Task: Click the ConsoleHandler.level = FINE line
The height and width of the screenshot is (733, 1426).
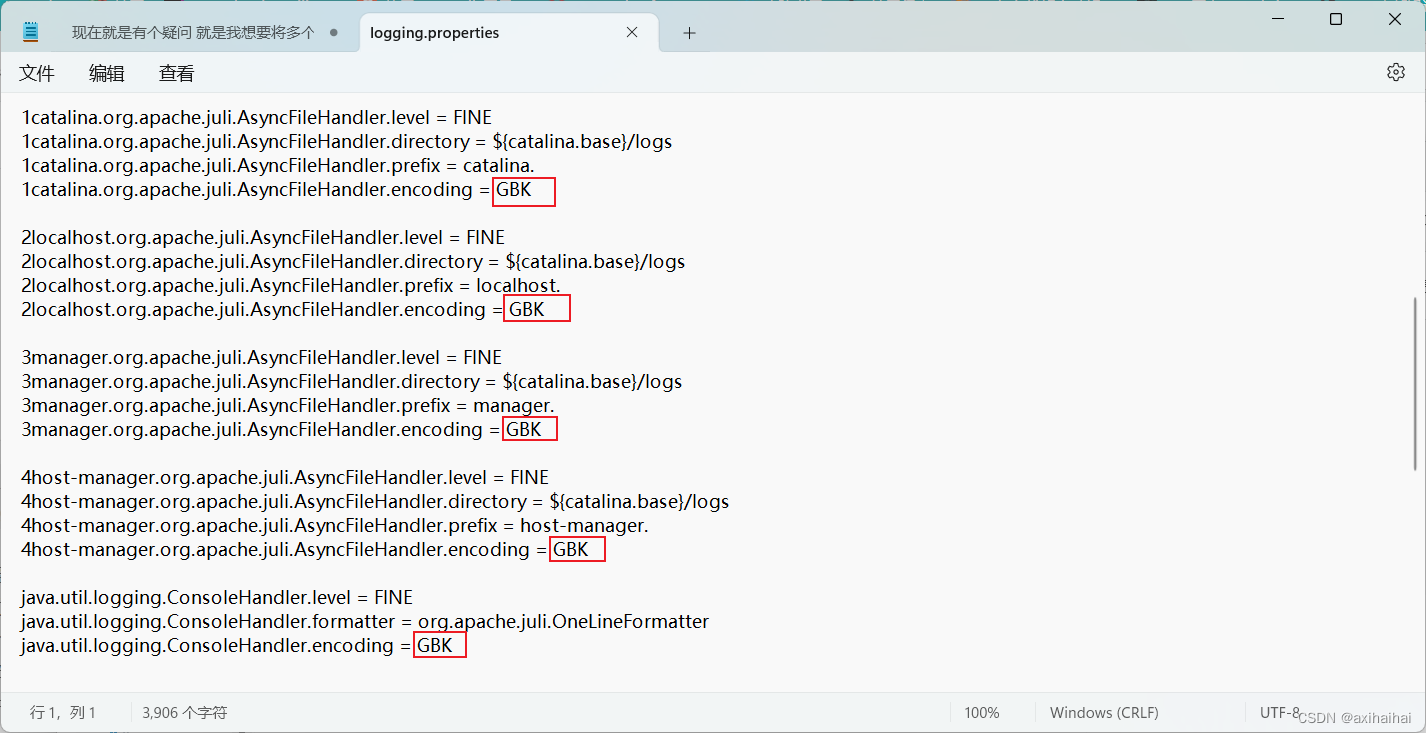Action: (217, 597)
